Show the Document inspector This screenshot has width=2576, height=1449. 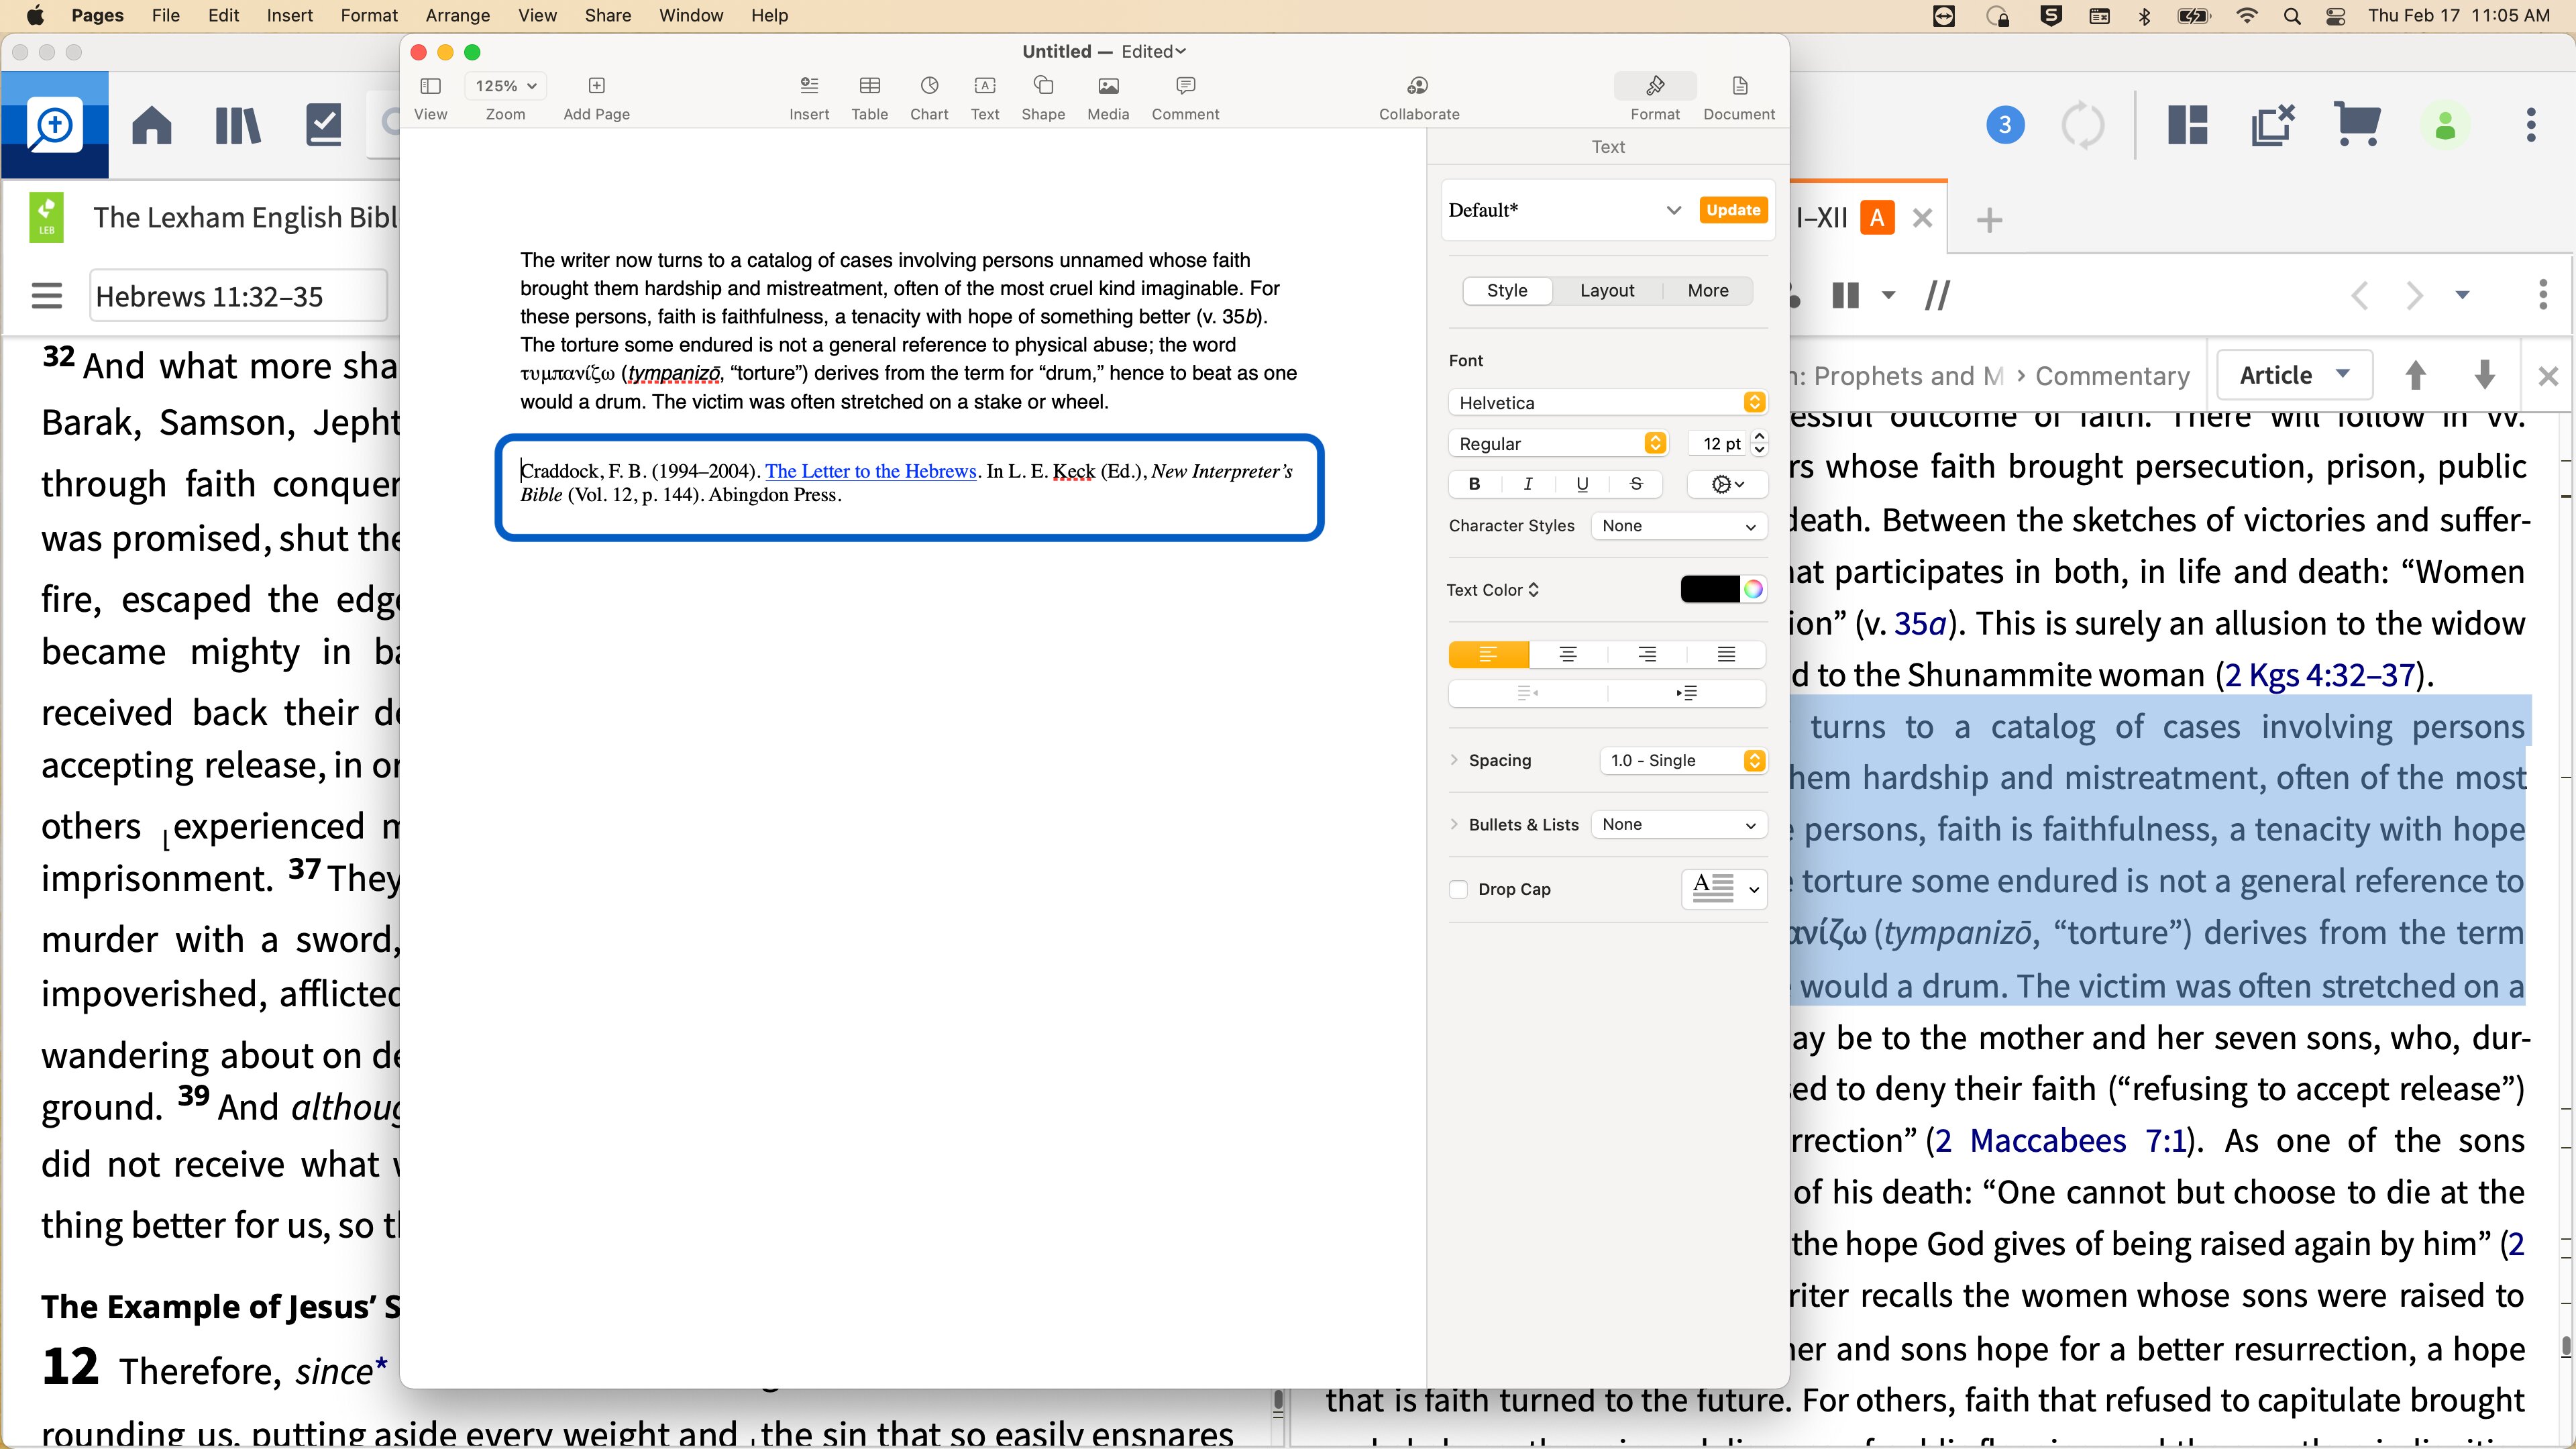(x=1739, y=97)
